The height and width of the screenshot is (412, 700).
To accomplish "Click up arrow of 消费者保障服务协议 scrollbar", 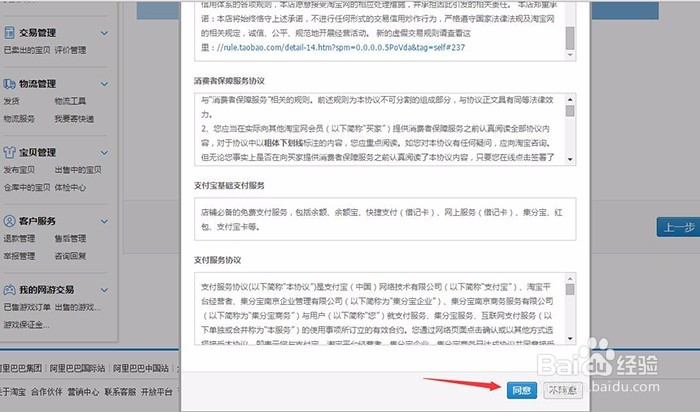I will [x=570, y=99].
